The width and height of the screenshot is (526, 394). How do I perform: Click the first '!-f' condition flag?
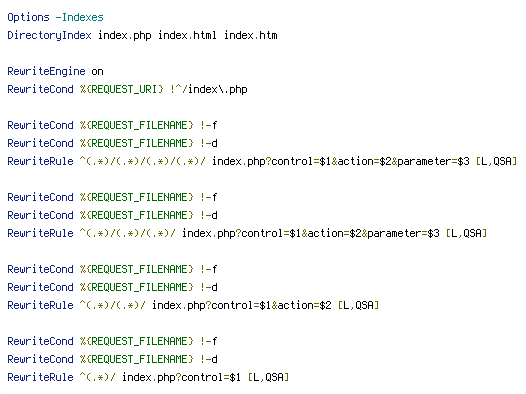208,125
